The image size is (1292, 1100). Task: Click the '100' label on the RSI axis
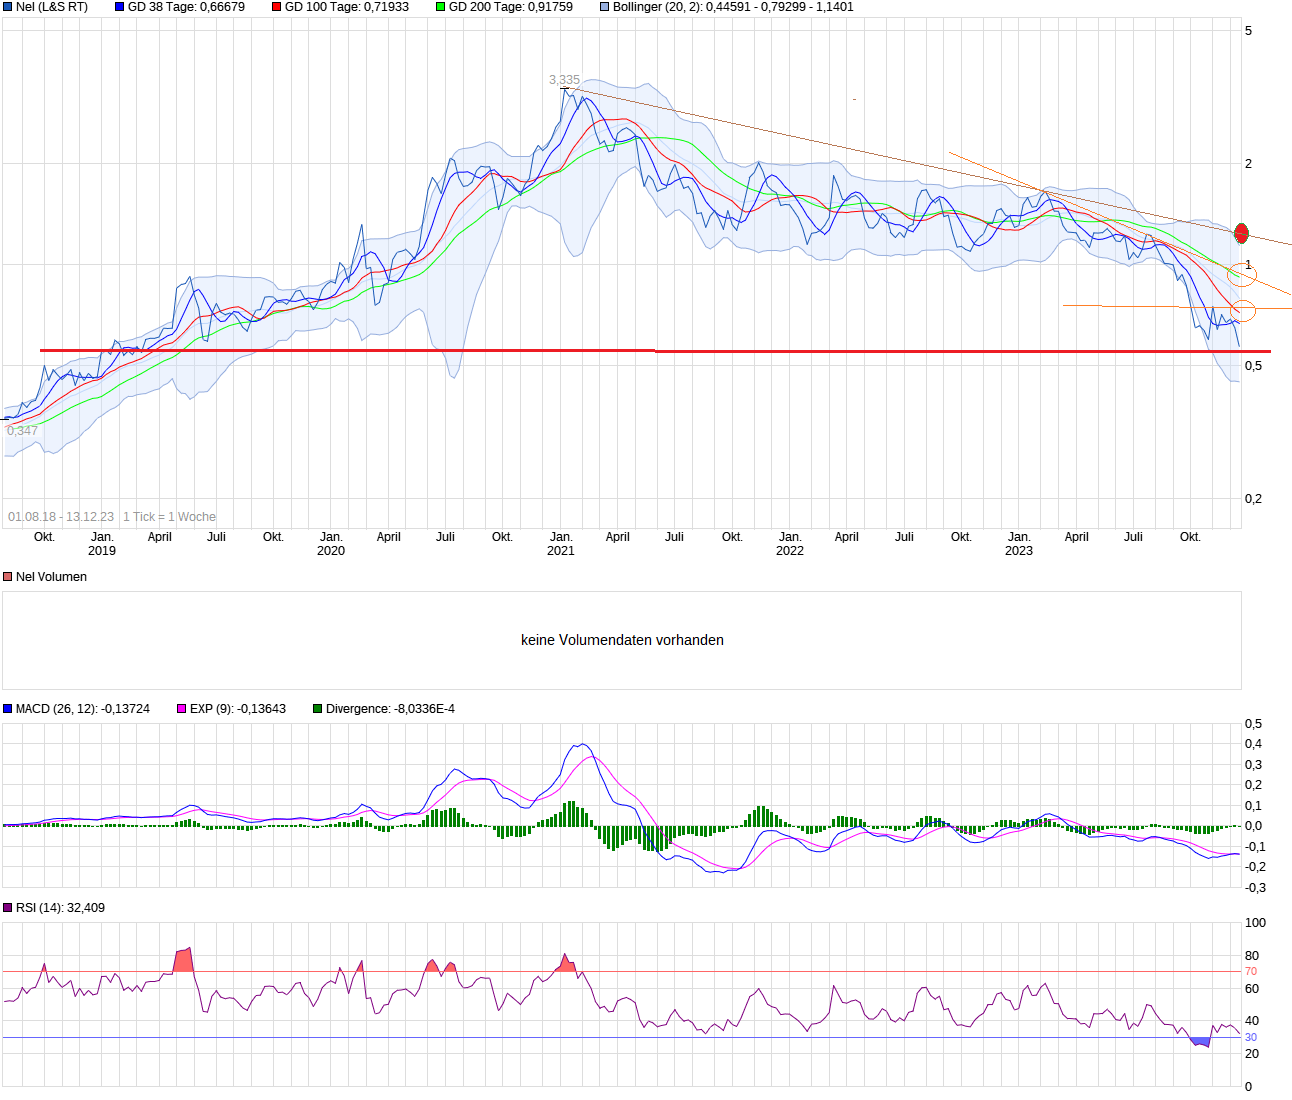click(x=1255, y=923)
